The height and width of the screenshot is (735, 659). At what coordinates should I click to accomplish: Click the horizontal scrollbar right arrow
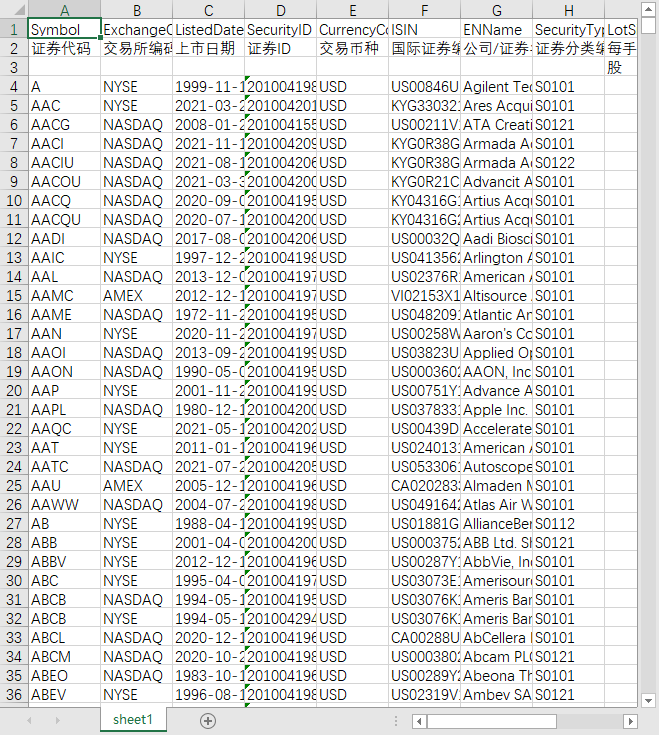[x=630, y=721]
